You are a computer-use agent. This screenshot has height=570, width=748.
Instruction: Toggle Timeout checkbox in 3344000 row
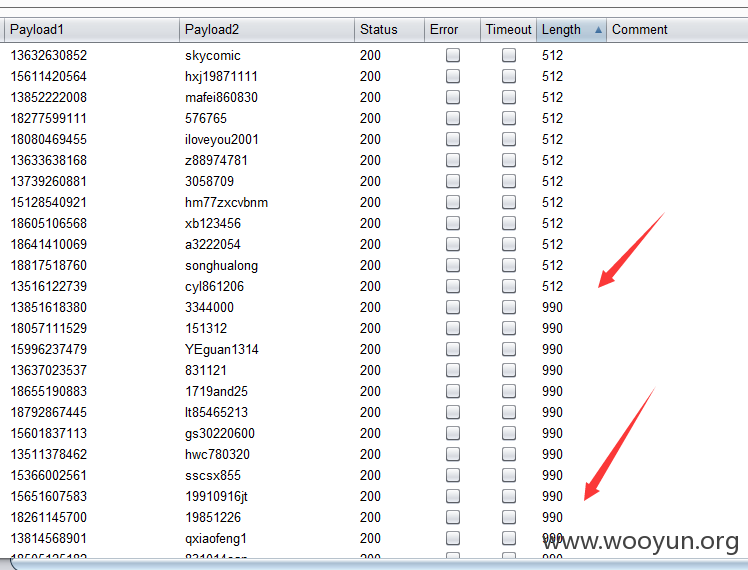[509, 307]
